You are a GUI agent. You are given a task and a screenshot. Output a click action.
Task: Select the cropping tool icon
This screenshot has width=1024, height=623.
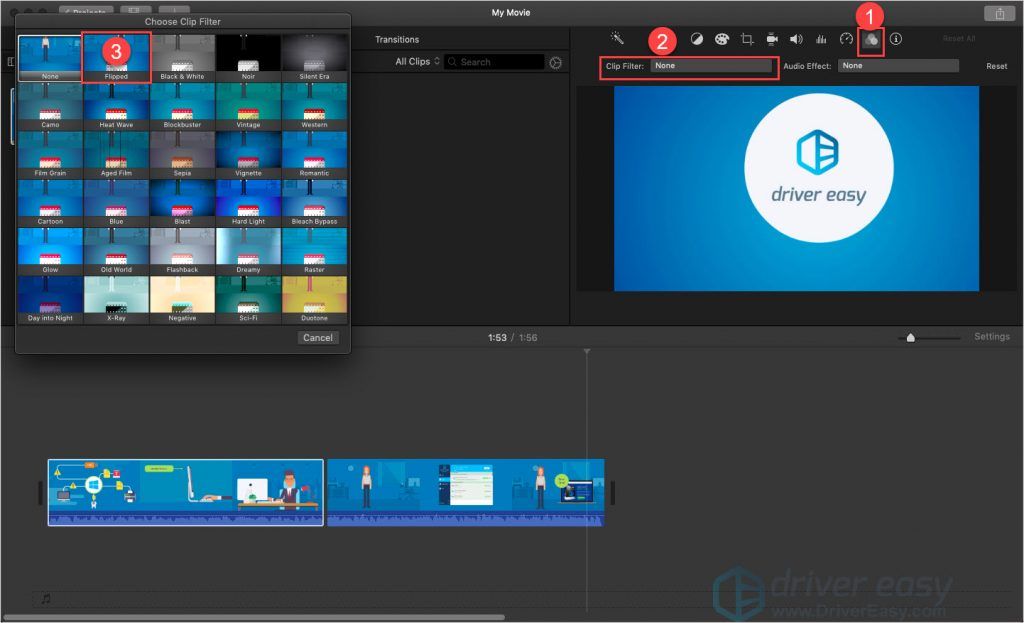click(x=747, y=39)
